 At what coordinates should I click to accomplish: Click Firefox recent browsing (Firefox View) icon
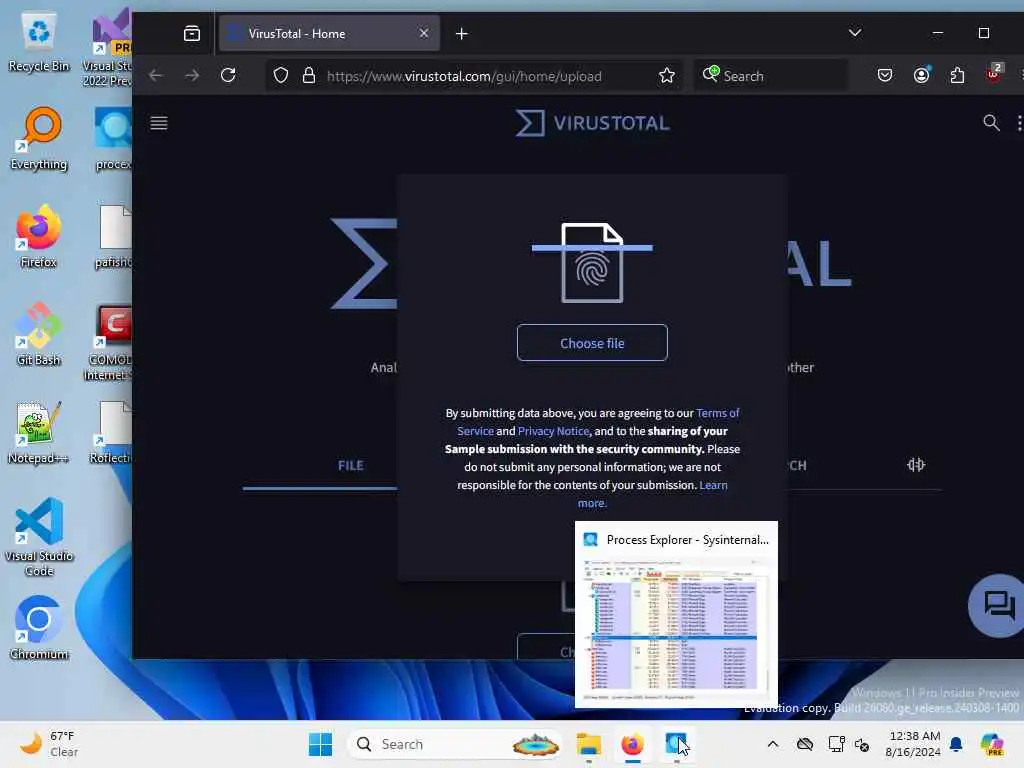[192, 33]
